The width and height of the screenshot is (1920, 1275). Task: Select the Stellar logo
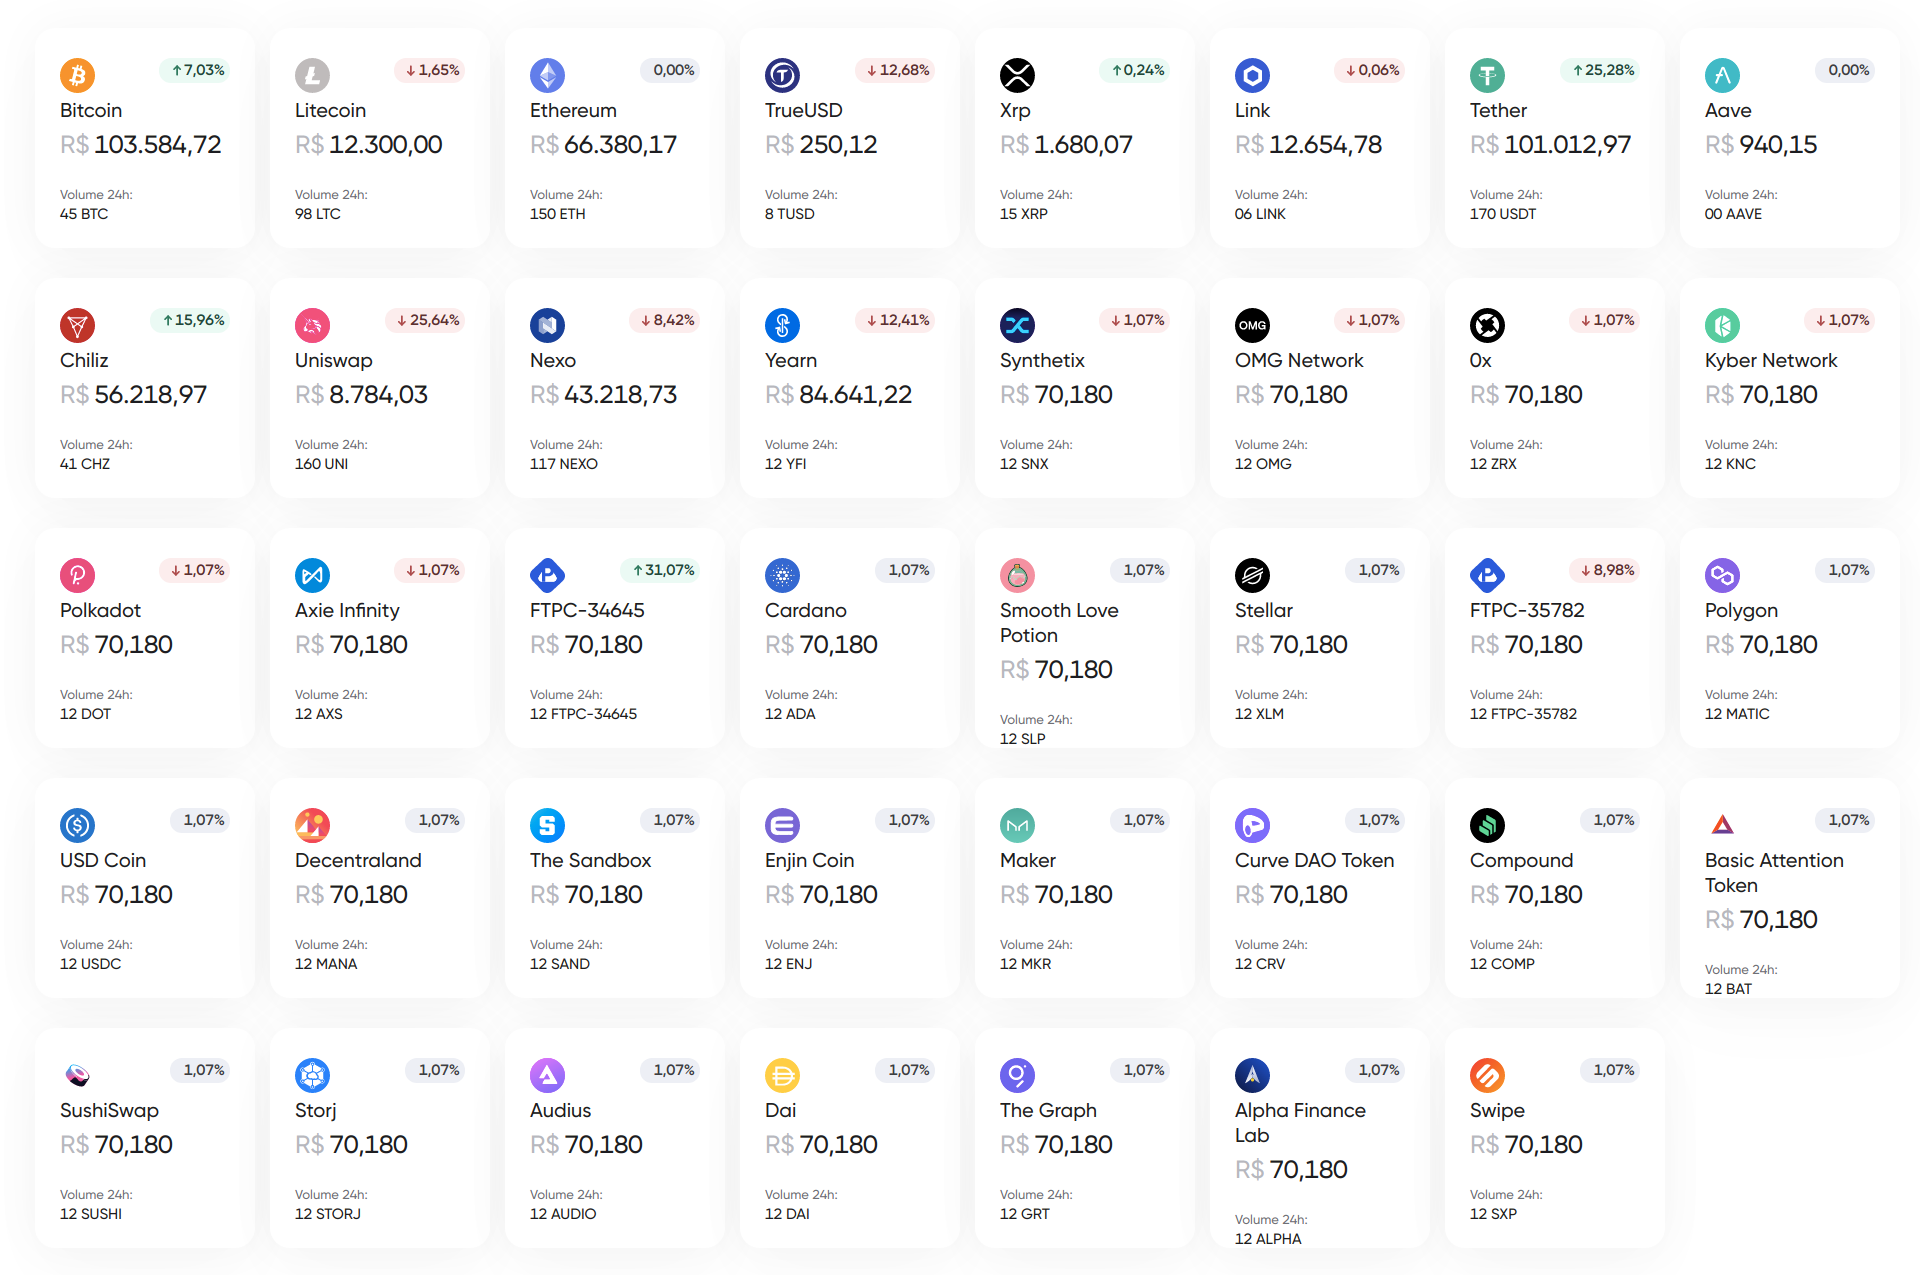click(1252, 574)
